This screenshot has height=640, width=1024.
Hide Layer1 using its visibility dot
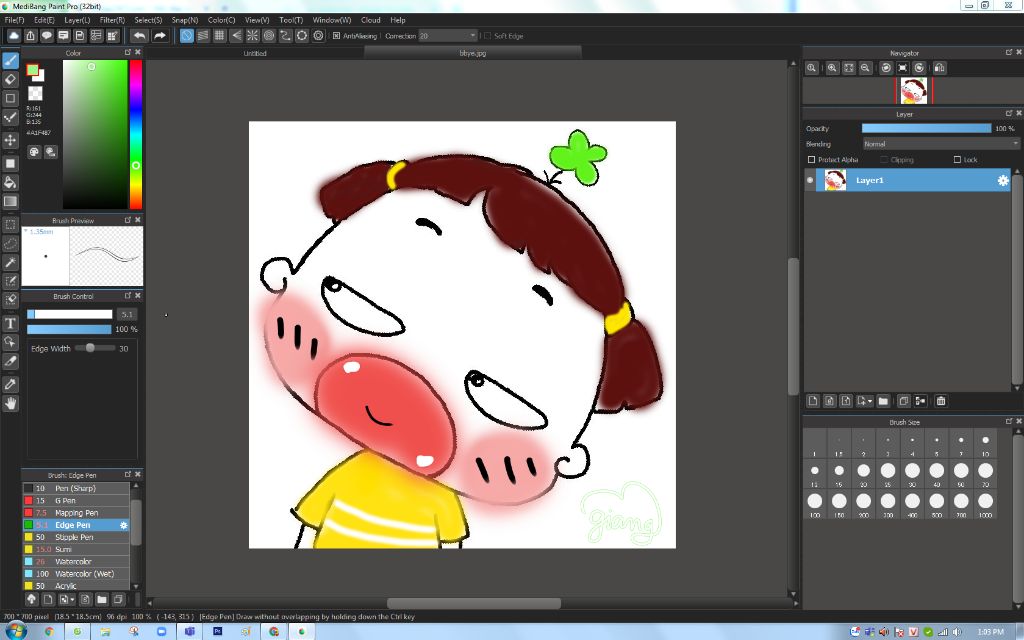tap(810, 180)
